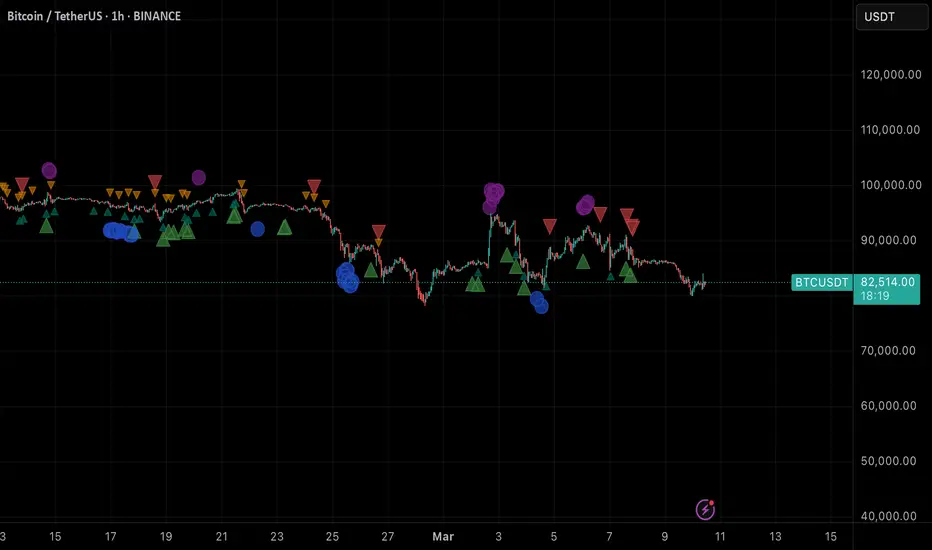The width and height of the screenshot is (932, 550).
Task: Click the 18:19 candle countdown timer
Action: pyautogui.click(x=875, y=296)
